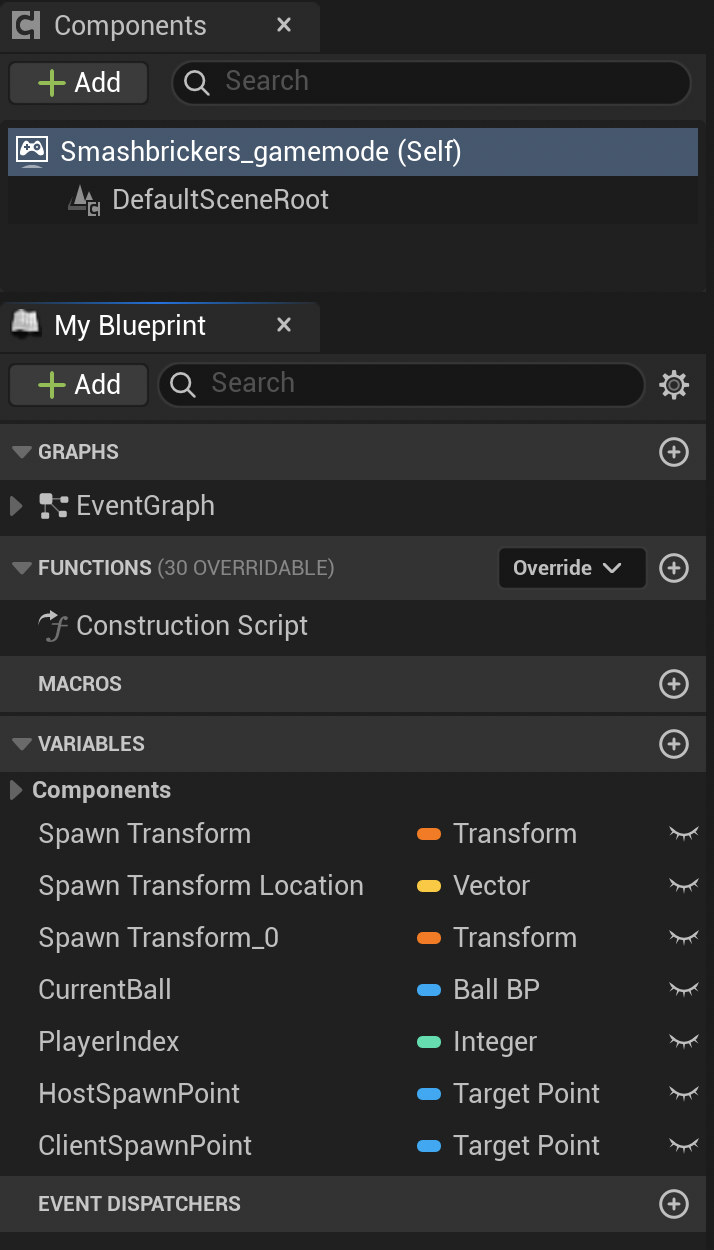The image size is (714, 1250).
Task: Click the DefaultSceneRoot component icon
Action: point(85,200)
